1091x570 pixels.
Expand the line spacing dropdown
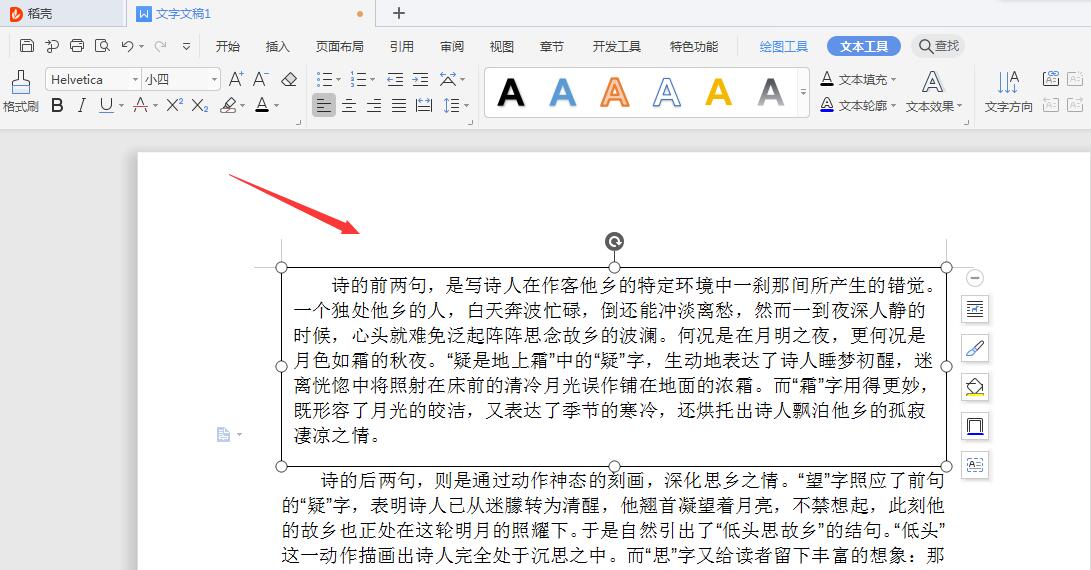[466, 105]
